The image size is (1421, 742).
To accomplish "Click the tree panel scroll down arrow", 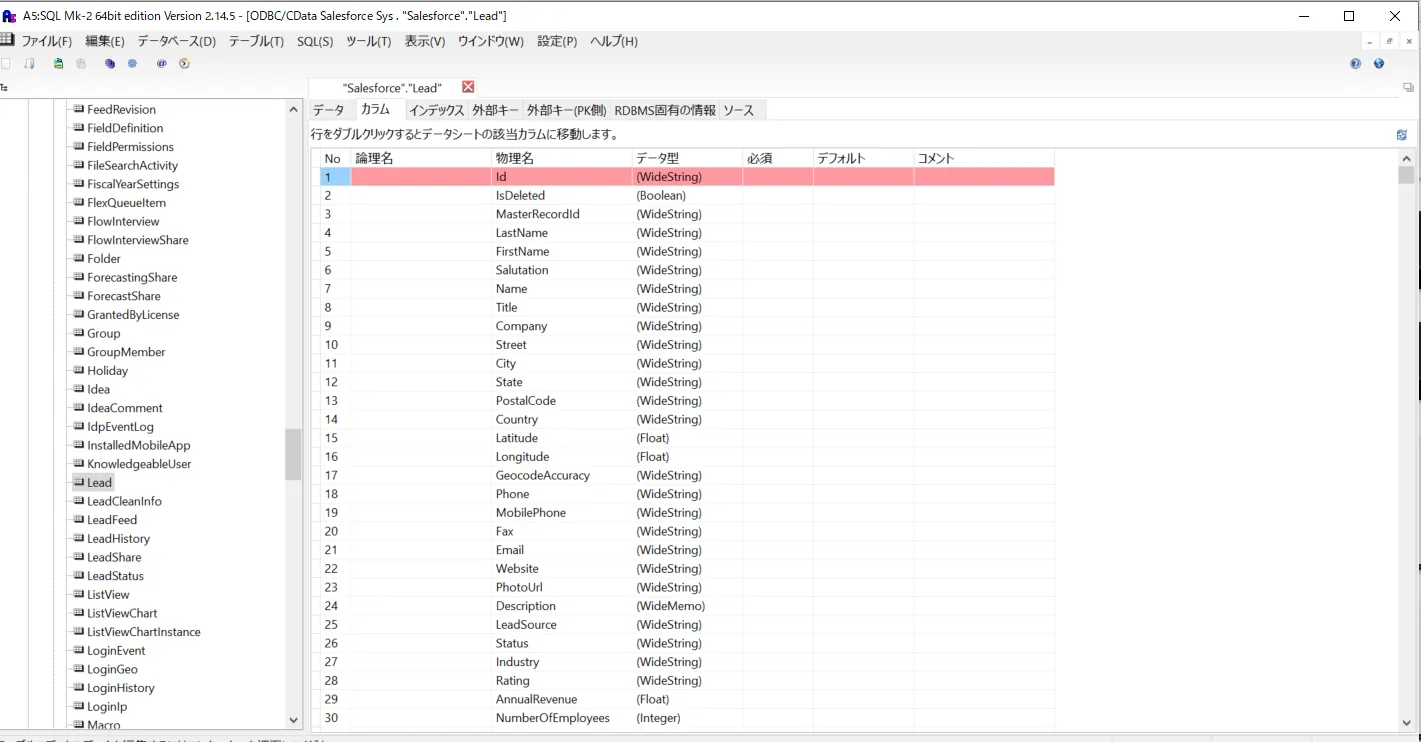I will click(x=293, y=719).
